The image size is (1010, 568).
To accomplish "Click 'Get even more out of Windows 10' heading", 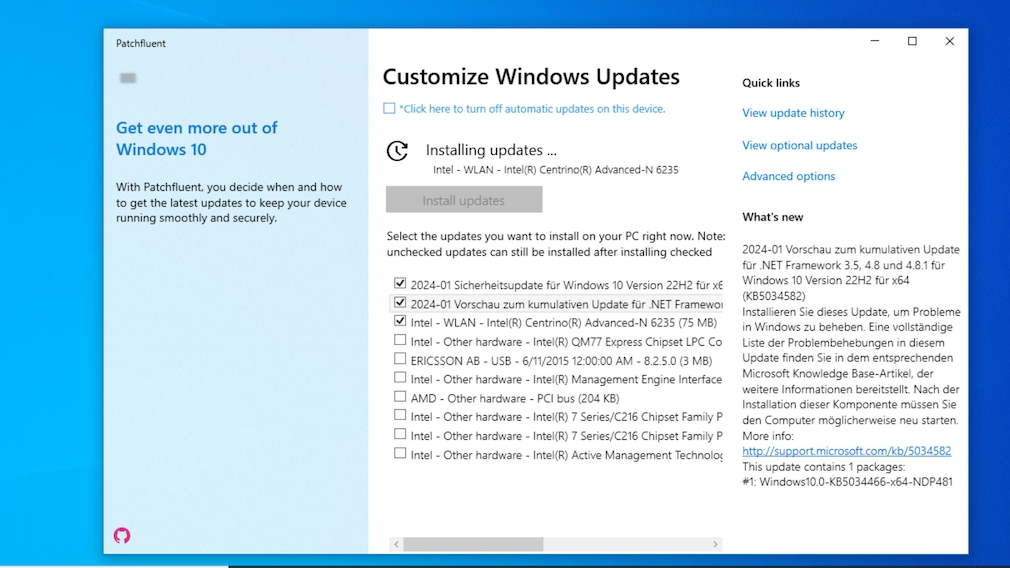I will (x=196, y=138).
